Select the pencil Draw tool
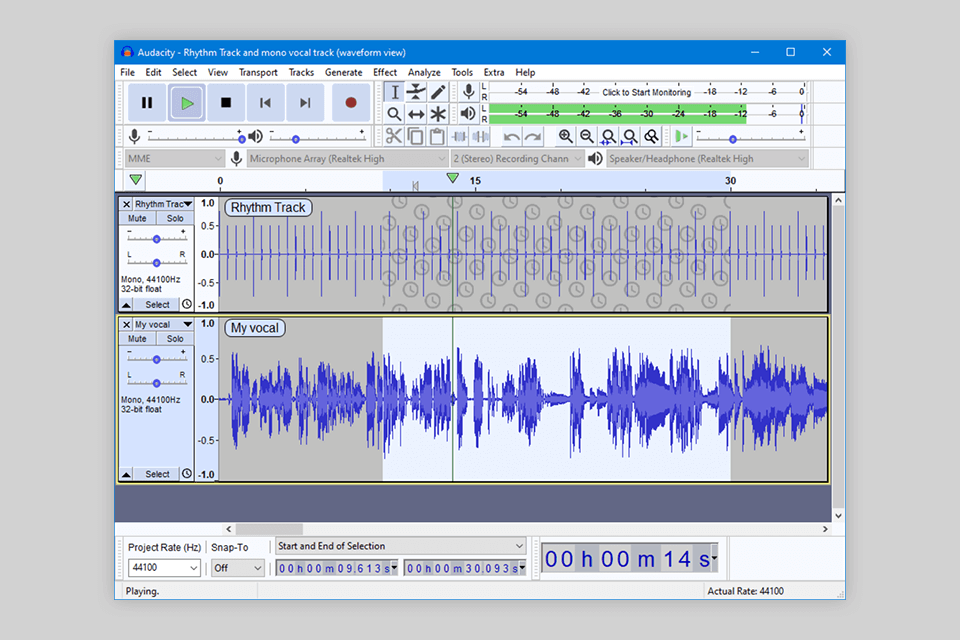The image size is (960, 640). tap(438, 92)
